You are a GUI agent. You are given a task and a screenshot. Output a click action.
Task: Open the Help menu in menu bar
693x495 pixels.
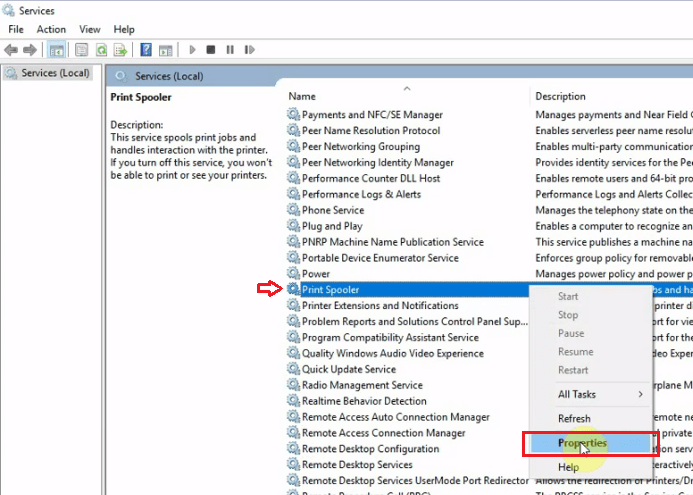click(x=124, y=29)
